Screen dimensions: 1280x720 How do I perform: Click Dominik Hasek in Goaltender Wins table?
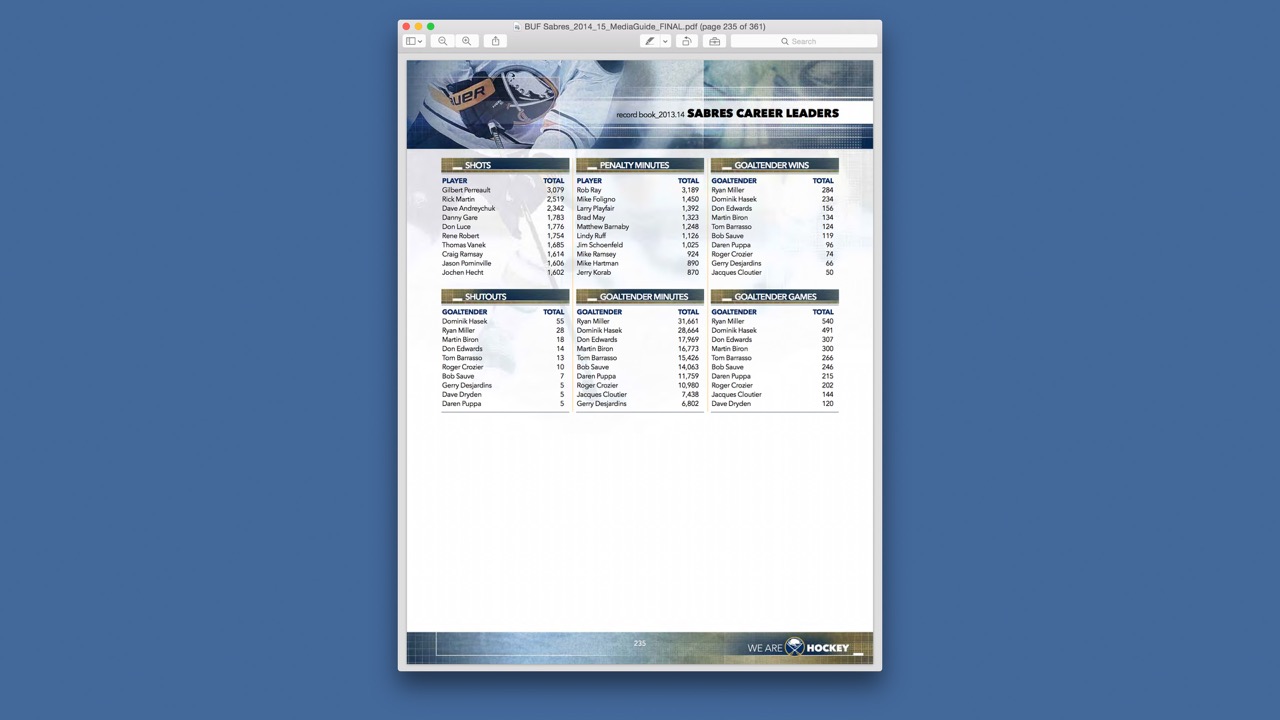[x=734, y=199]
